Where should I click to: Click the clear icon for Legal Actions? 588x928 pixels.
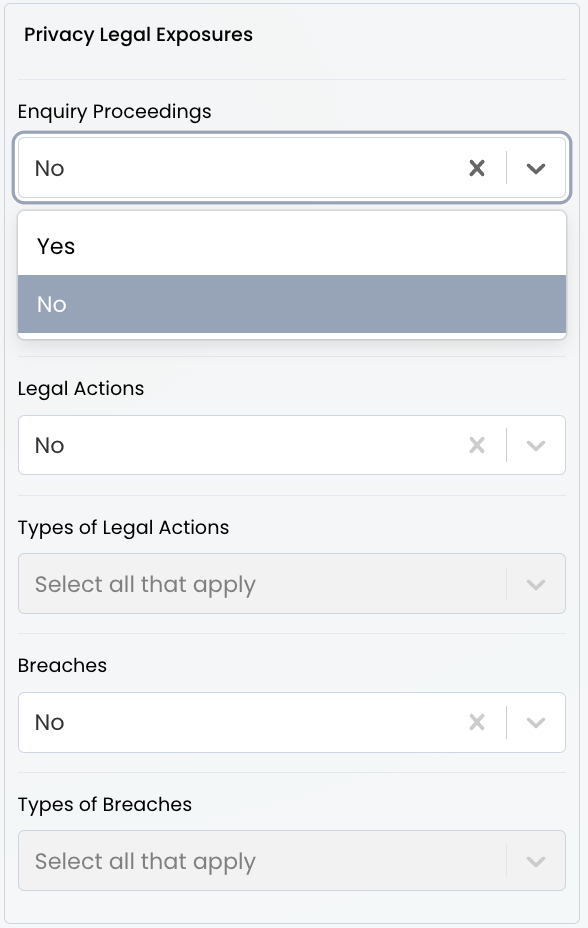pos(477,445)
